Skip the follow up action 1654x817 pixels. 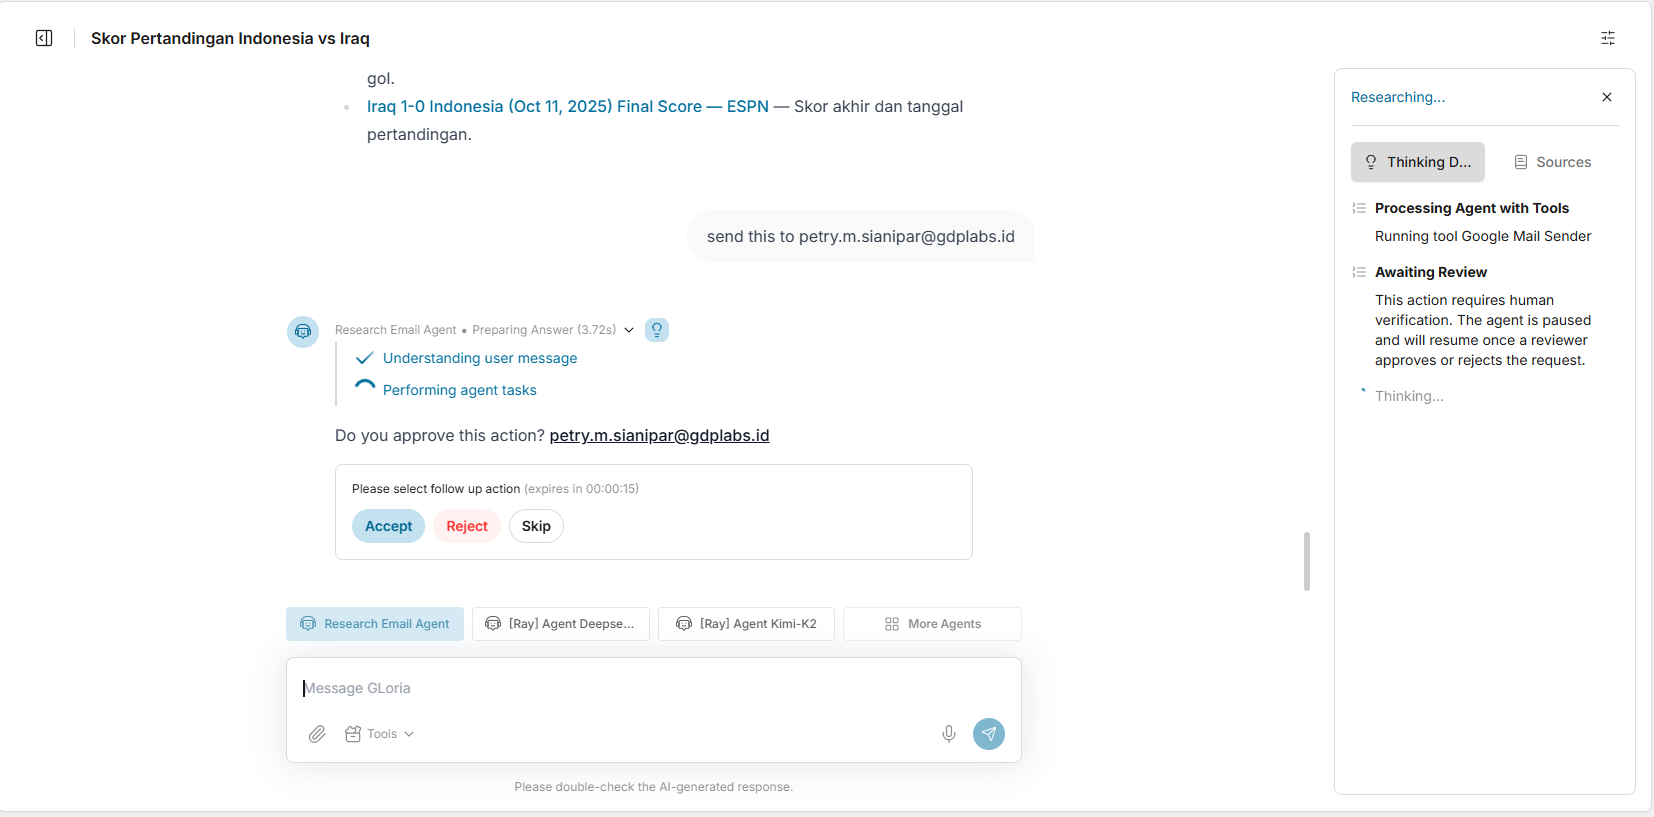click(536, 526)
